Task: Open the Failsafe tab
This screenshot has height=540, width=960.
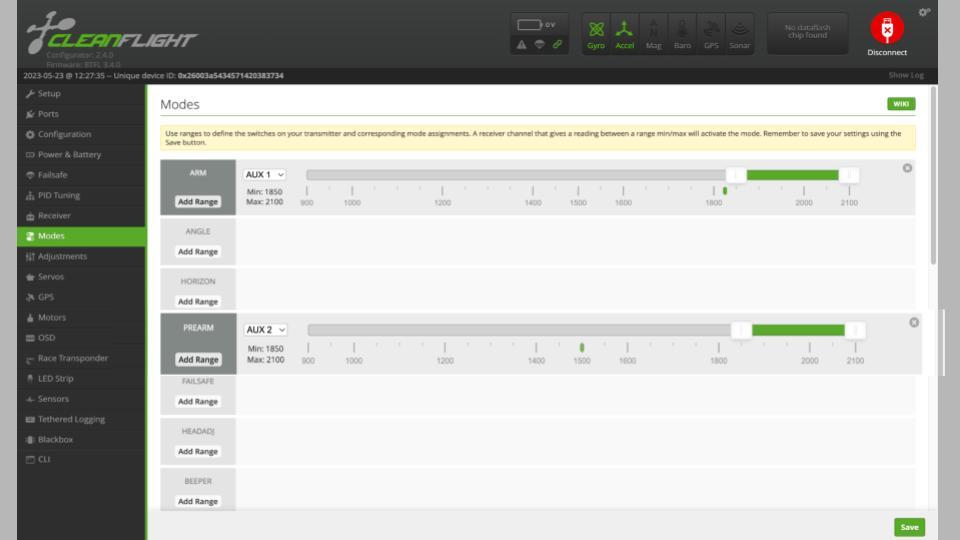Action: click(81, 175)
